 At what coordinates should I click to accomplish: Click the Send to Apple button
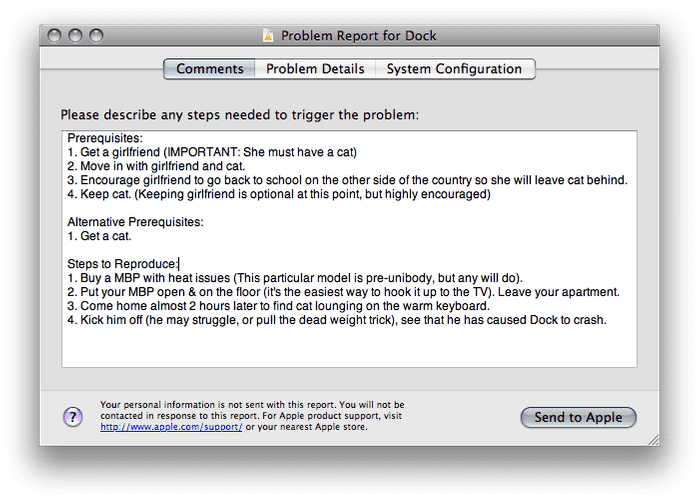pos(579,417)
